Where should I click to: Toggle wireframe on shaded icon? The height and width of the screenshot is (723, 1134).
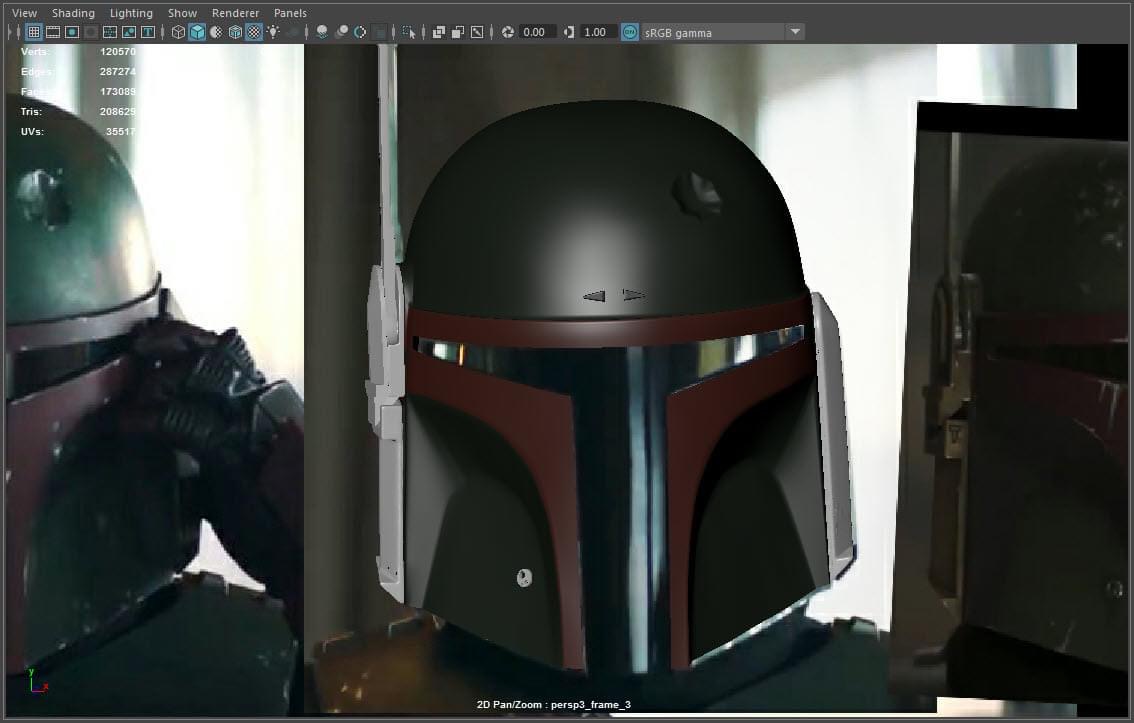(235, 32)
